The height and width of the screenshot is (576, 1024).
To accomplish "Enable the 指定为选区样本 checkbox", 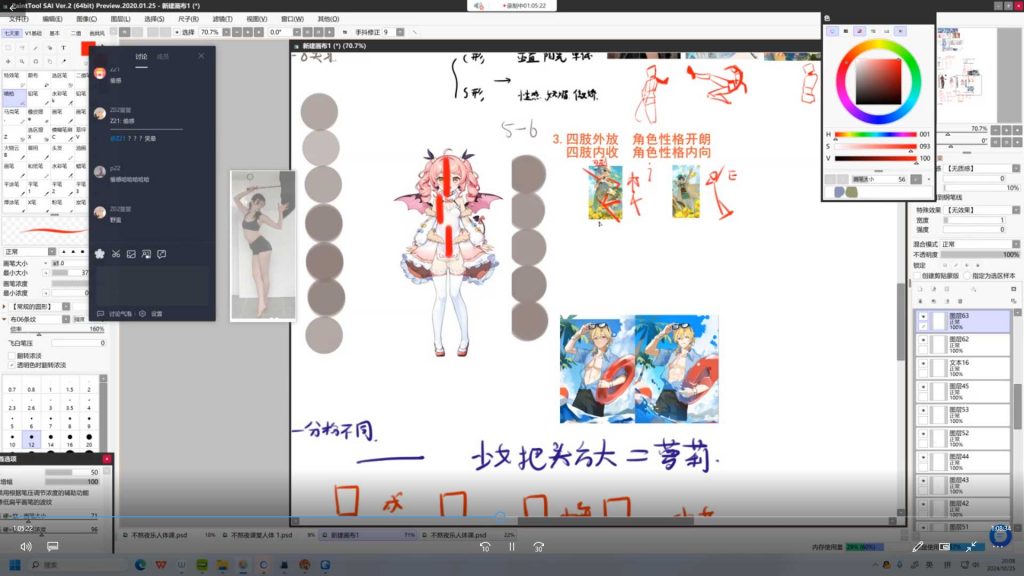I will (967, 275).
